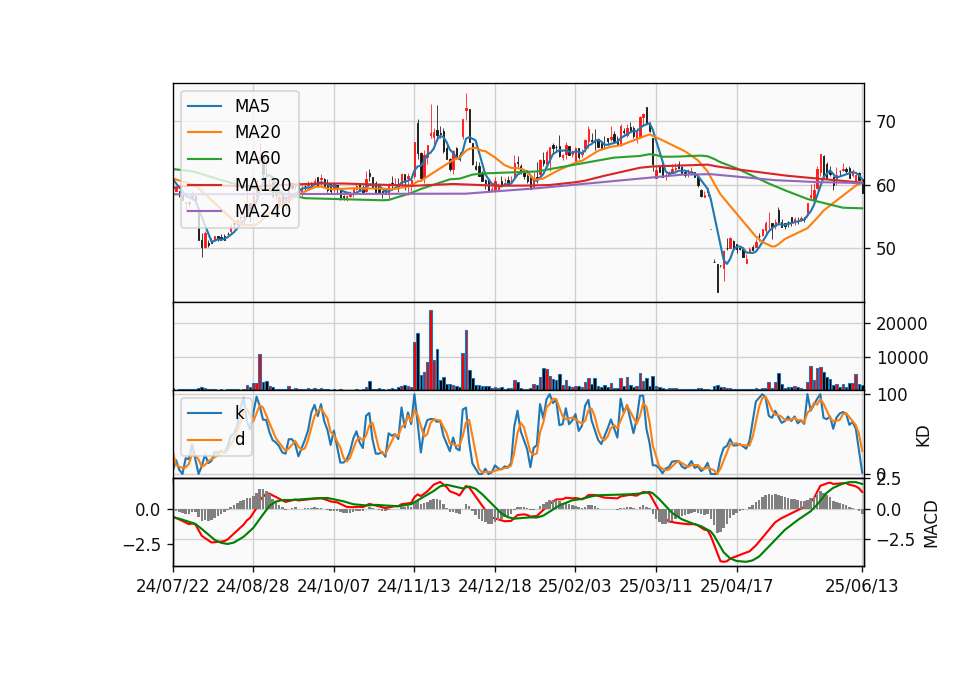Click the blue MA5 legend line sample
Screen dimensions: 960x690
(x=204, y=106)
